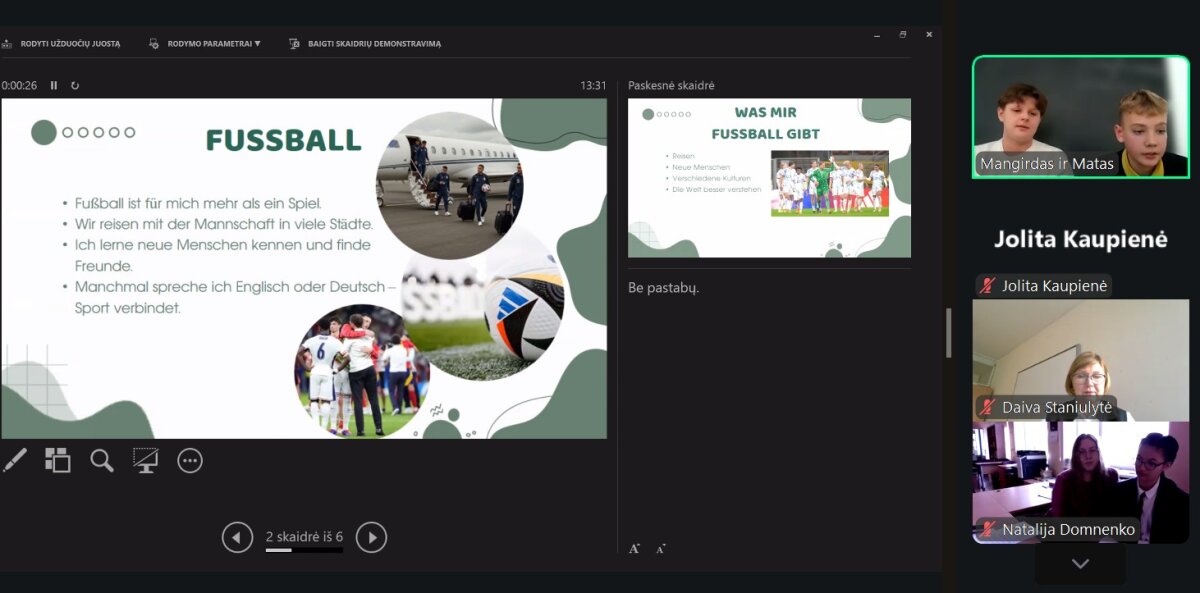Pause the slide timer
The width and height of the screenshot is (1200, 593).
pyautogui.click(x=54, y=86)
